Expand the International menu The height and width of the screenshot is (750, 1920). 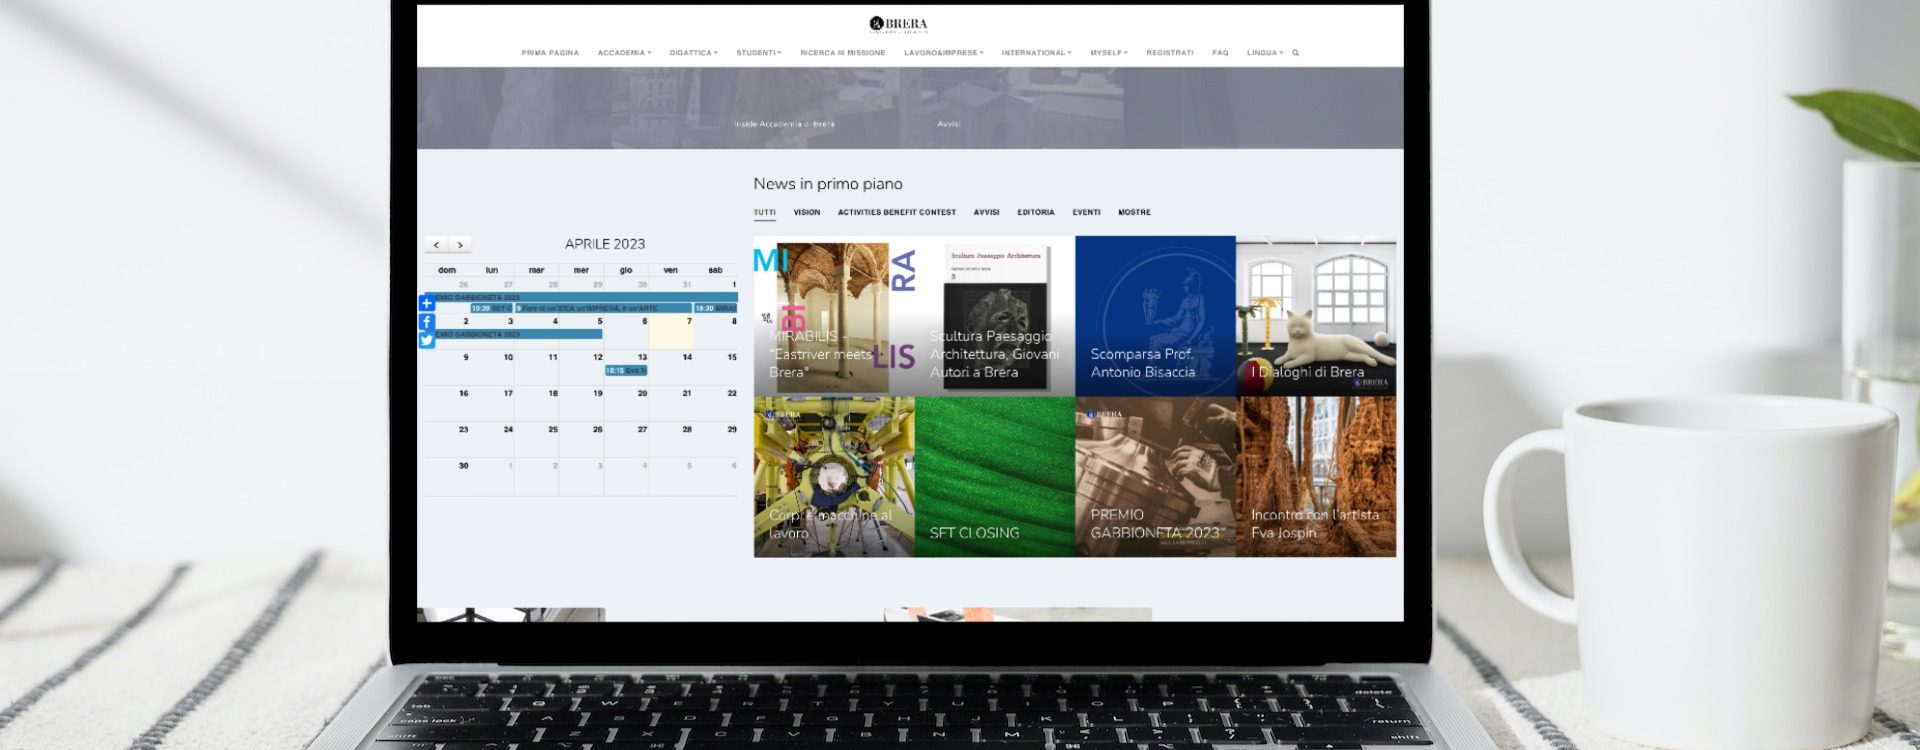point(1036,53)
